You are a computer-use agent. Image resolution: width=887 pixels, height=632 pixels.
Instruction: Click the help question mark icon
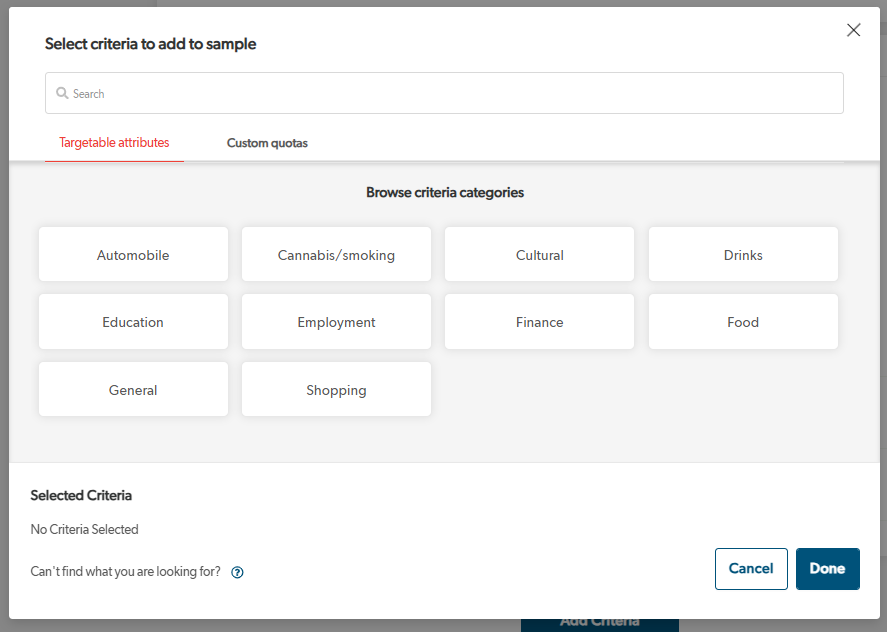(x=238, y=573)
